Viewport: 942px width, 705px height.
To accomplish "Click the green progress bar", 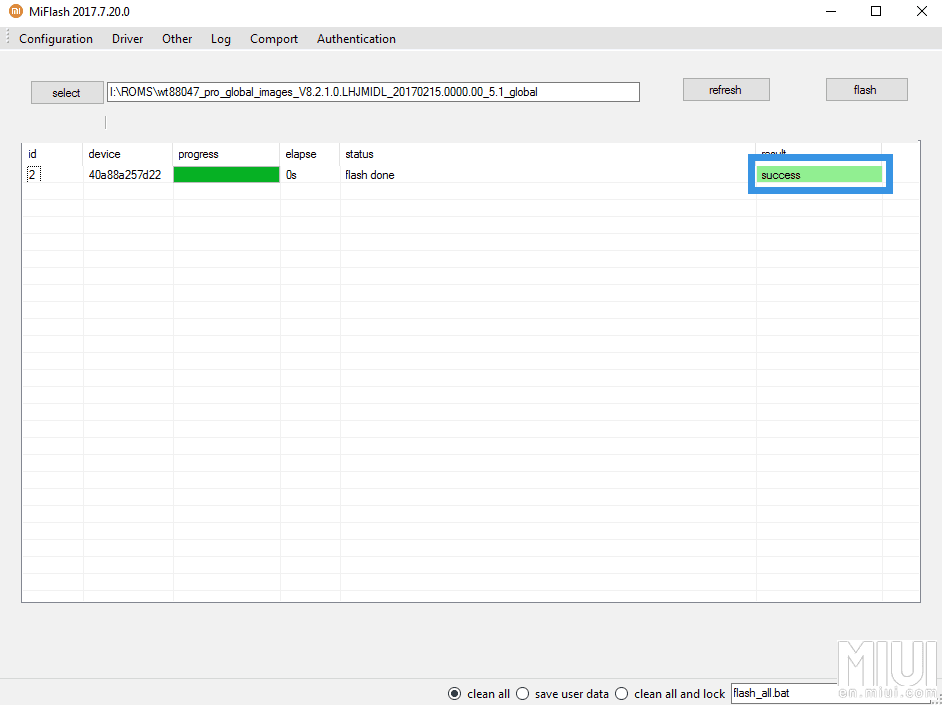I will point(226,175).
